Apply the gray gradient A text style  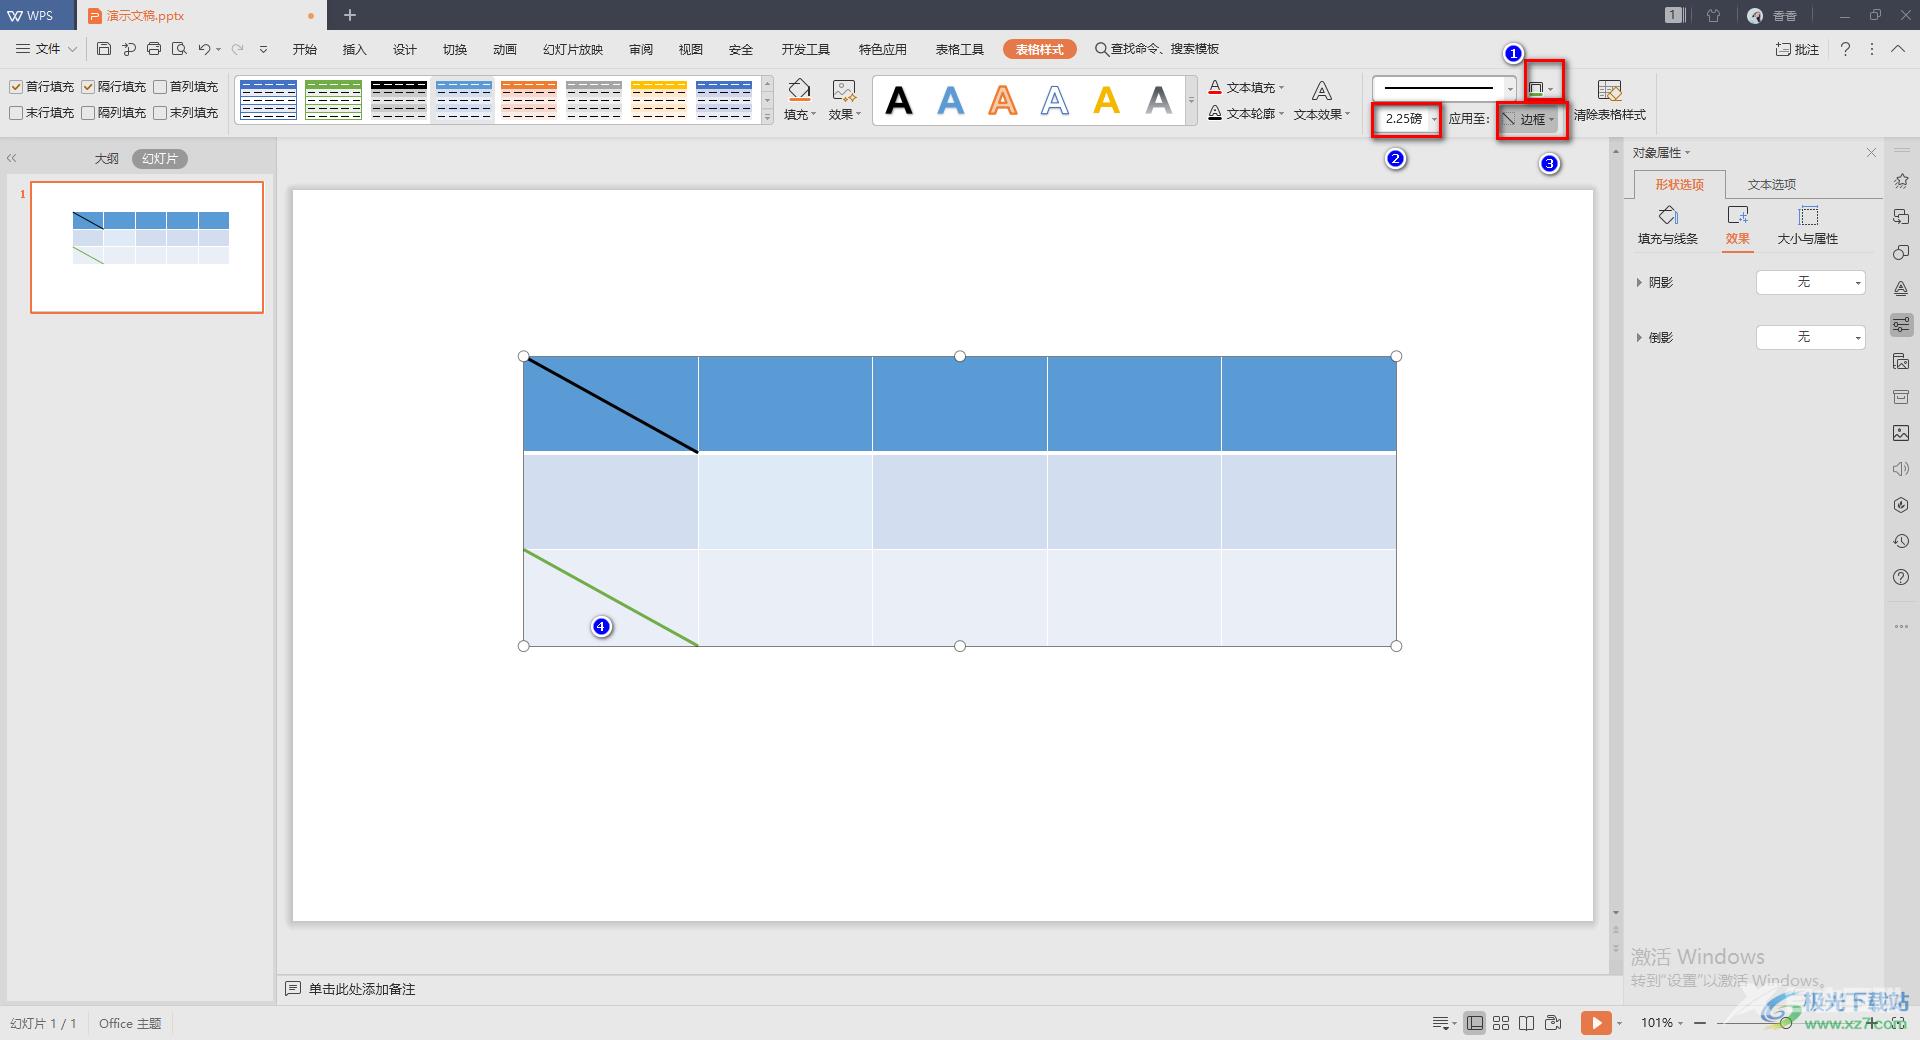[1159, 100]
